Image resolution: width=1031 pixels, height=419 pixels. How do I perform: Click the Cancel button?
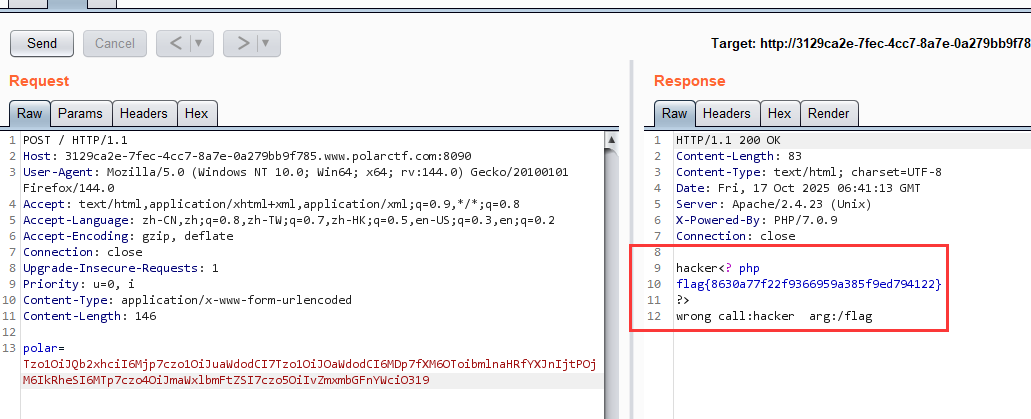coord(115,43)
